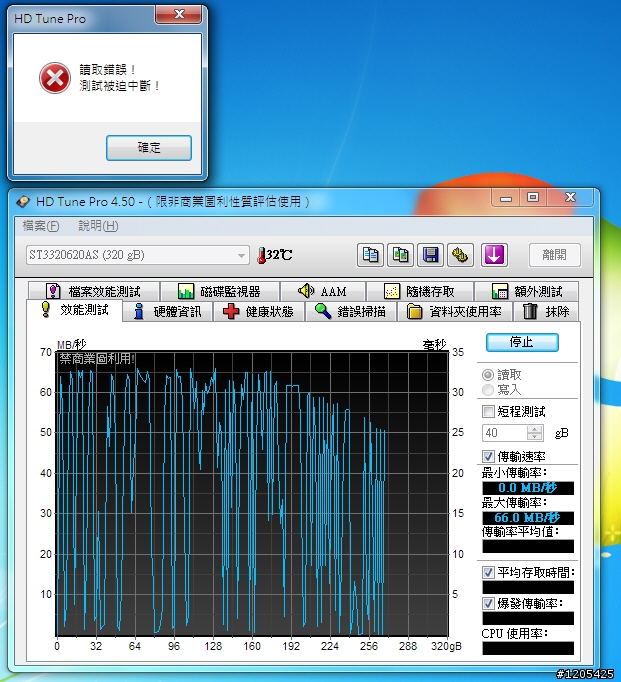The image size is (621, 682).
Task: Switch to the 磁碟監視器 tab
Action: click(220, 291)
